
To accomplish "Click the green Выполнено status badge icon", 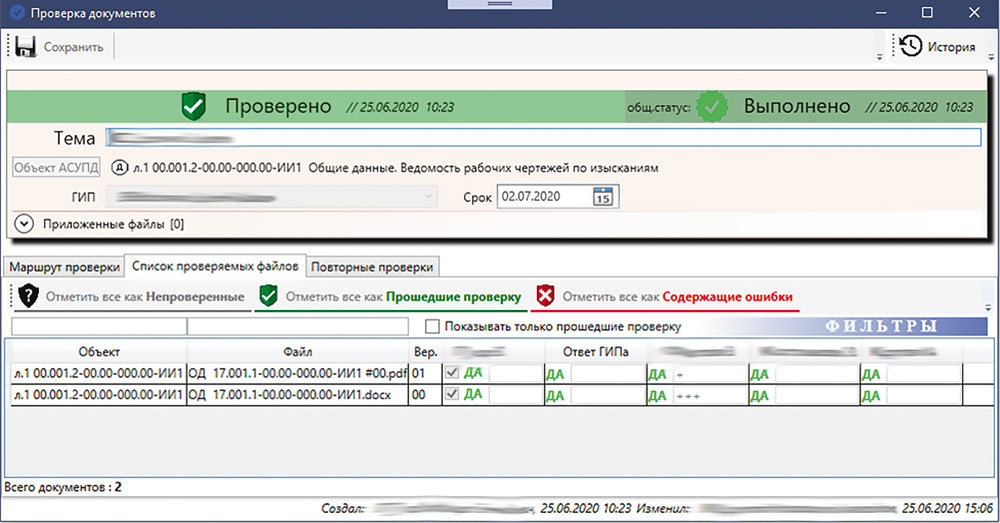I will click(713, 106).
